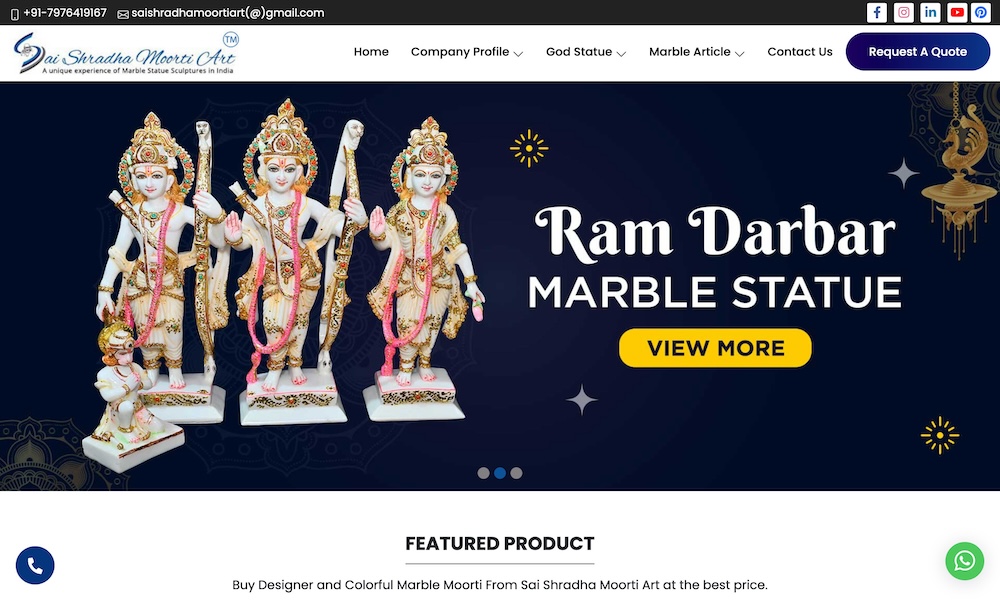The width and height of the screenshot is (1000, 600).
Task: Open the Instagram social icon
Action: point(904,12)
